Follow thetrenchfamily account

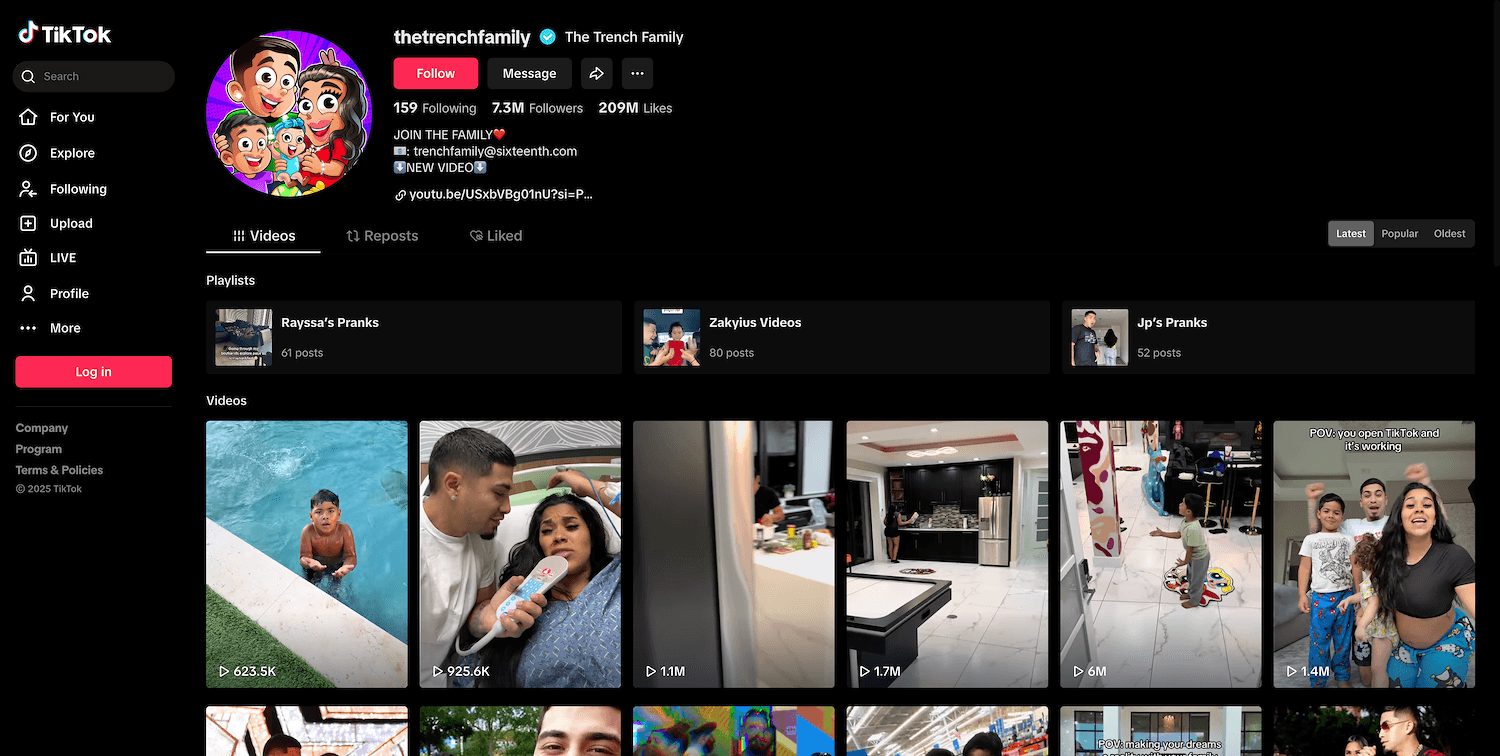[435, 73]
